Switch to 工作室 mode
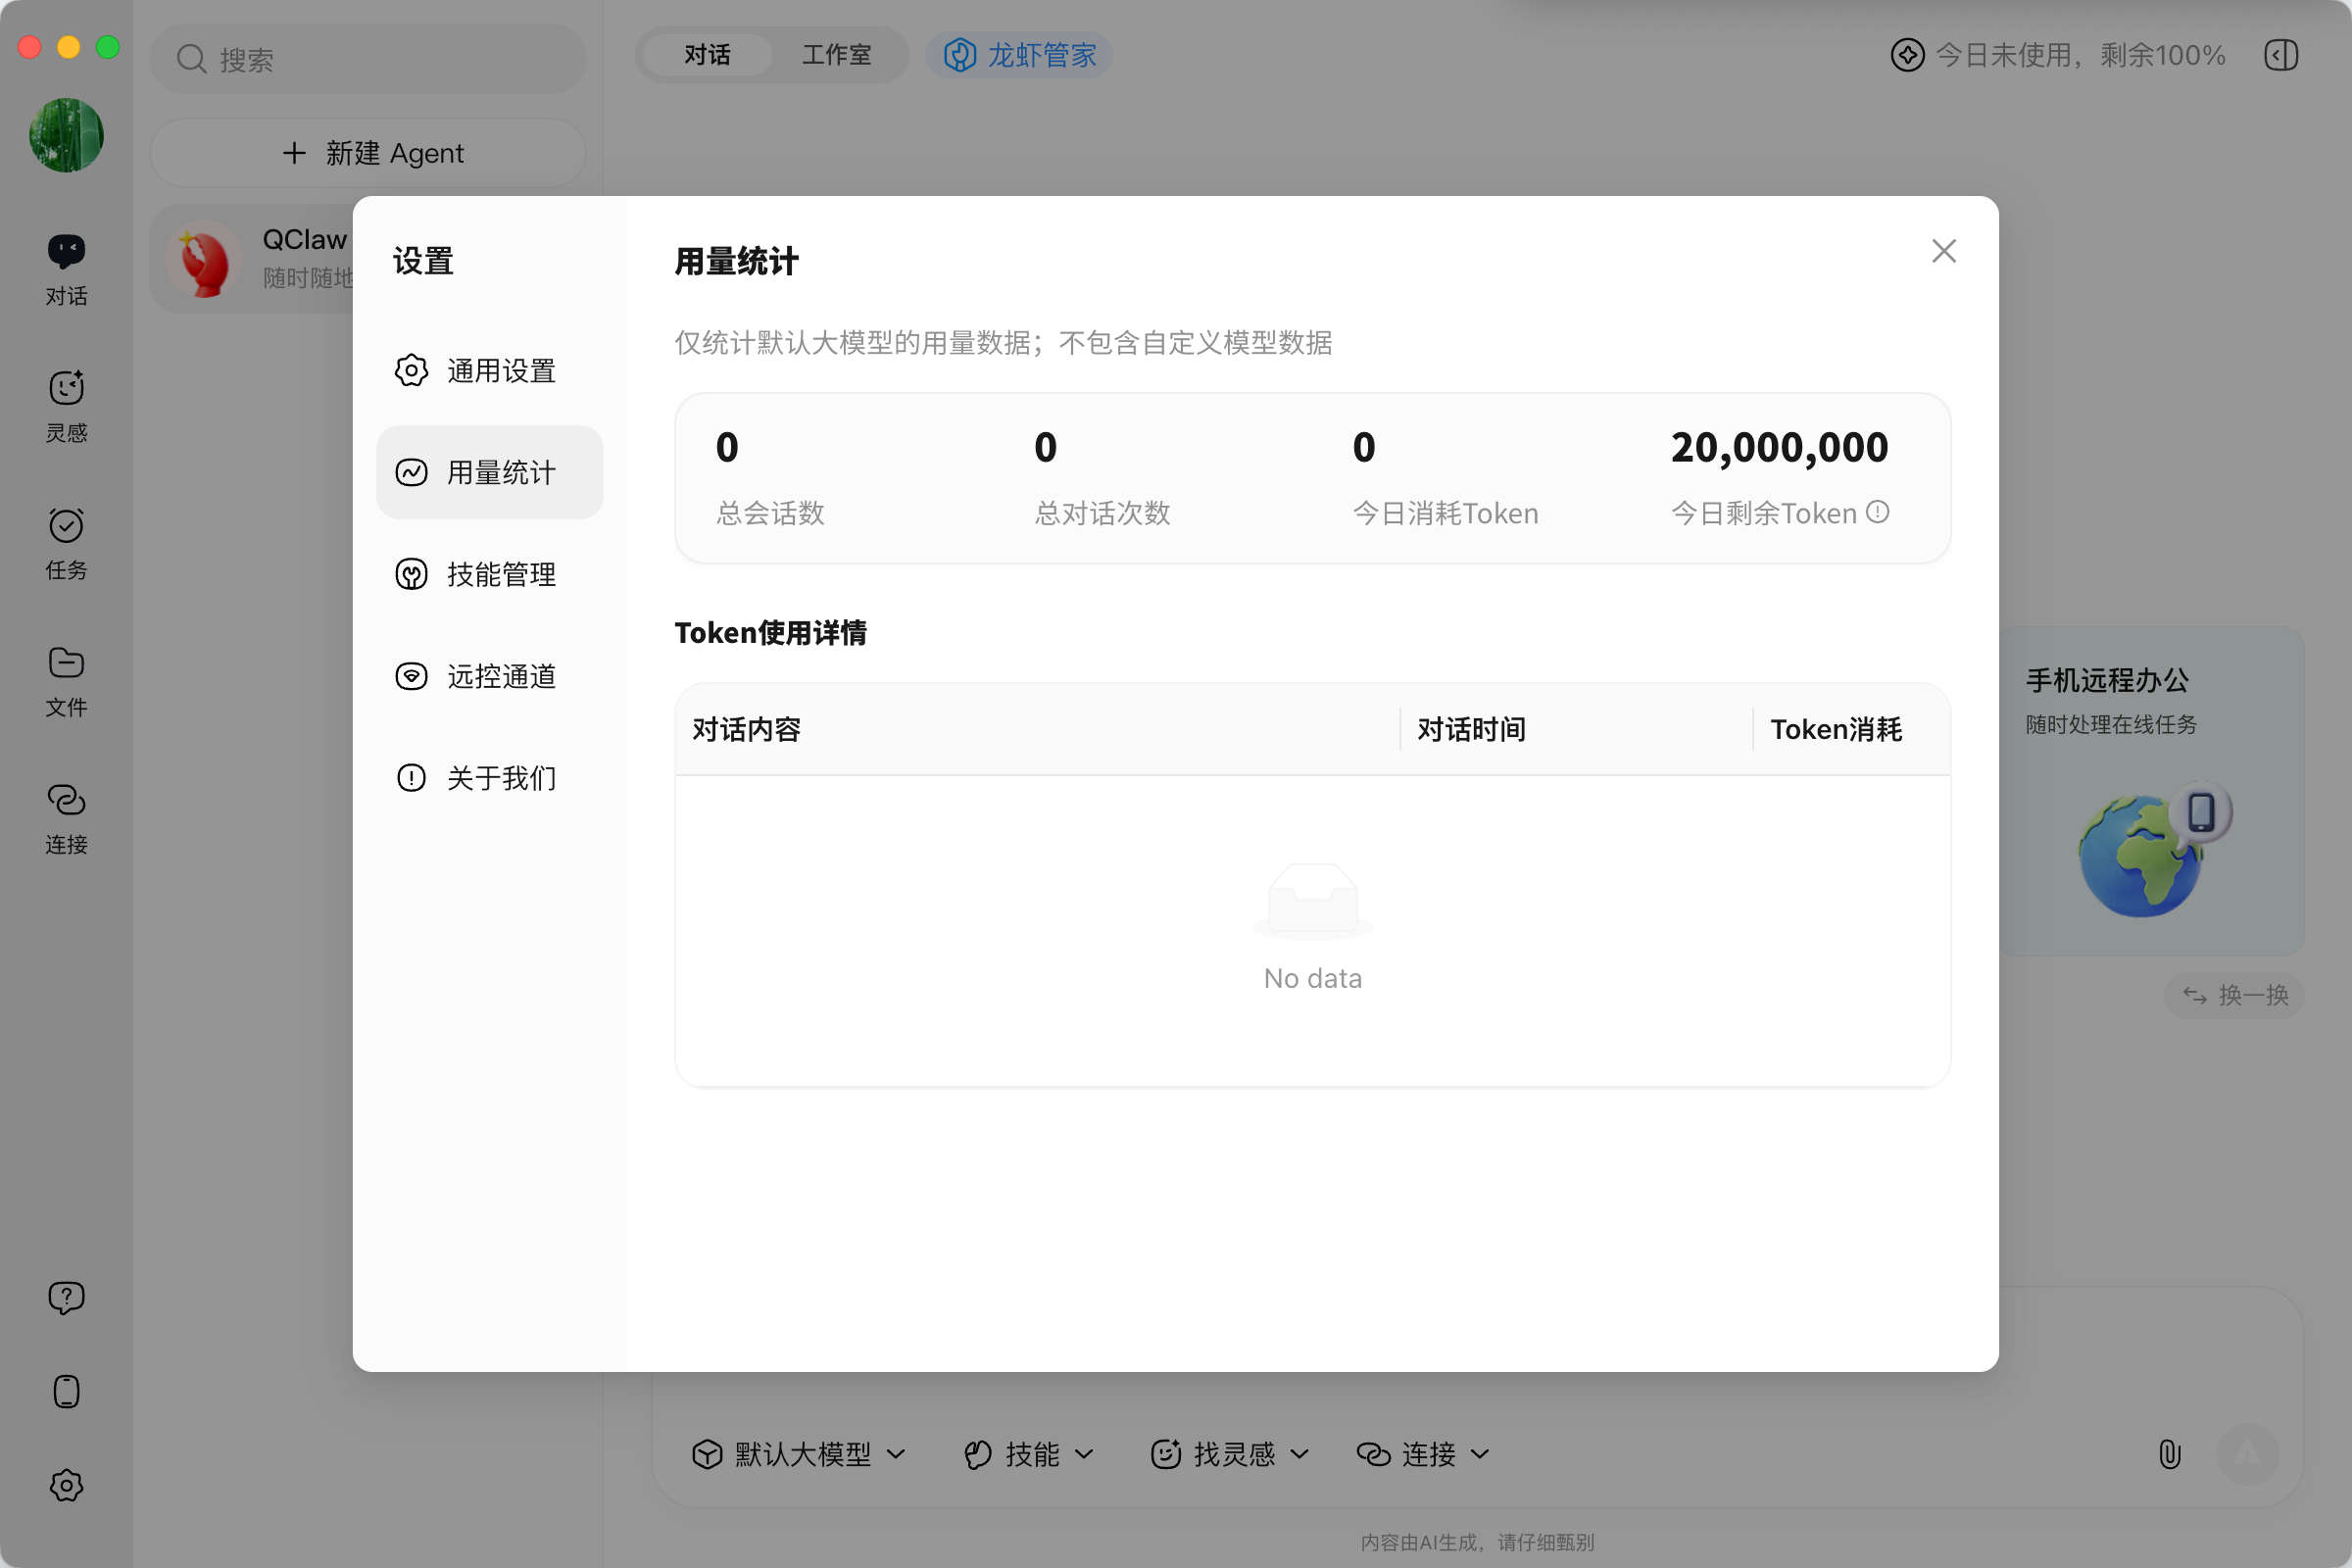This screenshot has width=2352, height=1568. point(836,55)
